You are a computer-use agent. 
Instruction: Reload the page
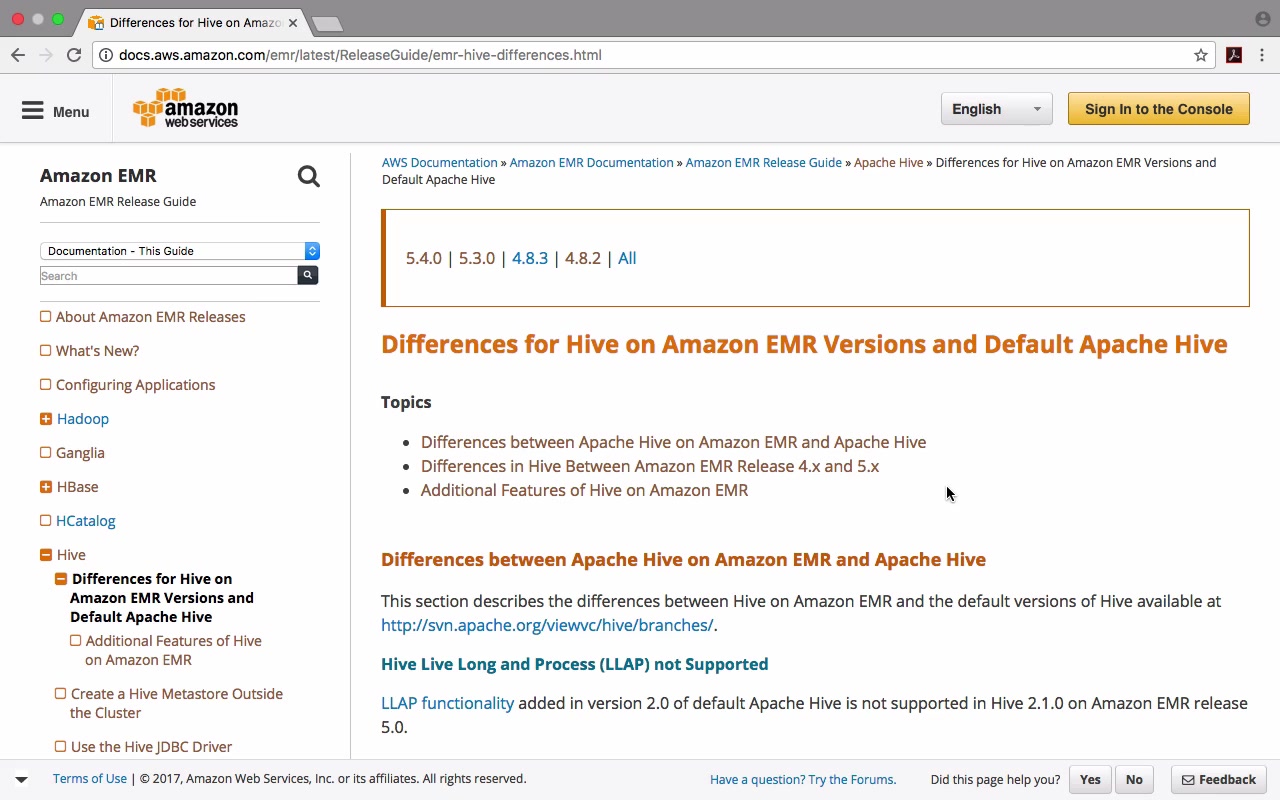(x=74, y=55)
